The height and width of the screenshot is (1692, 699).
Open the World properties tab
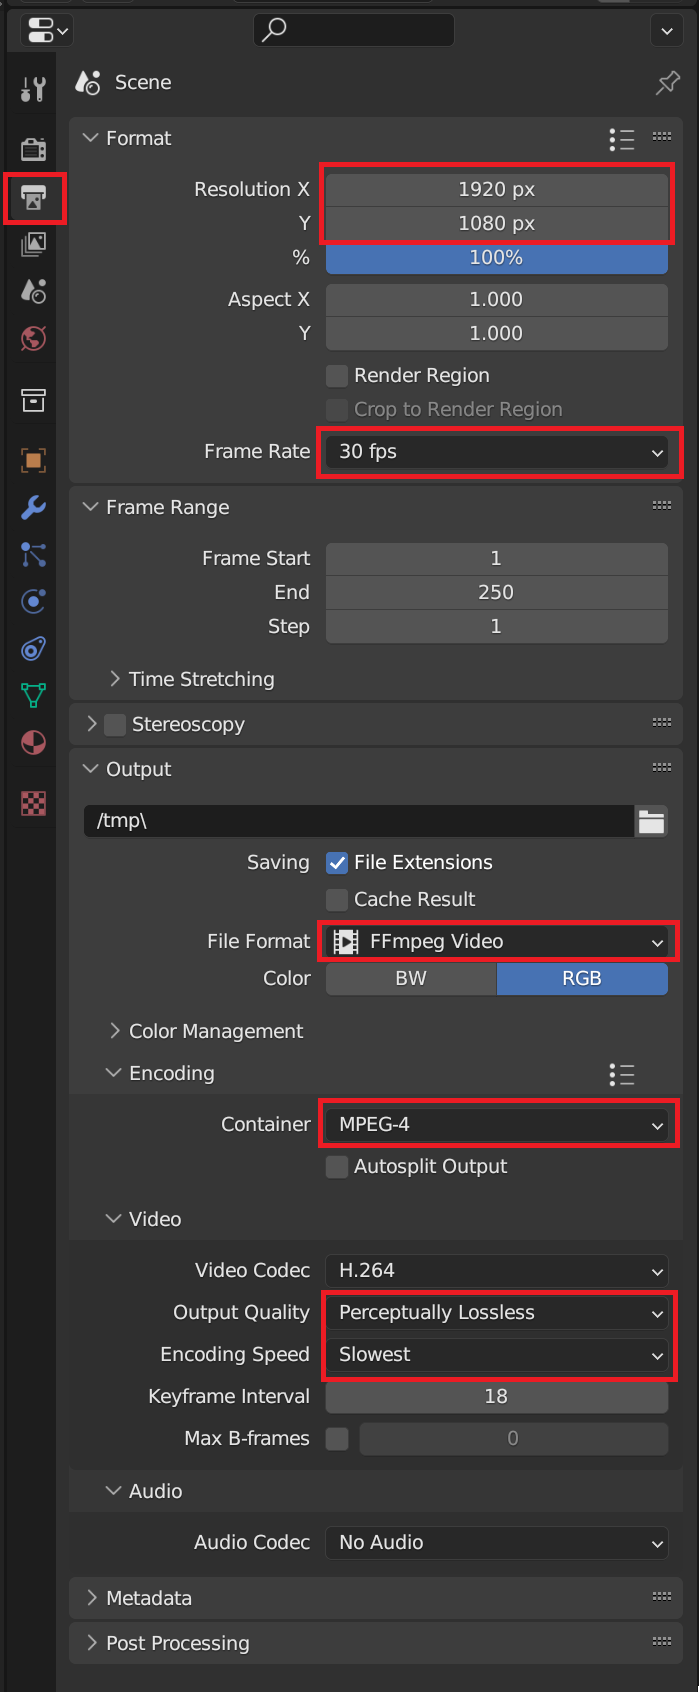[x=33, y=339]
